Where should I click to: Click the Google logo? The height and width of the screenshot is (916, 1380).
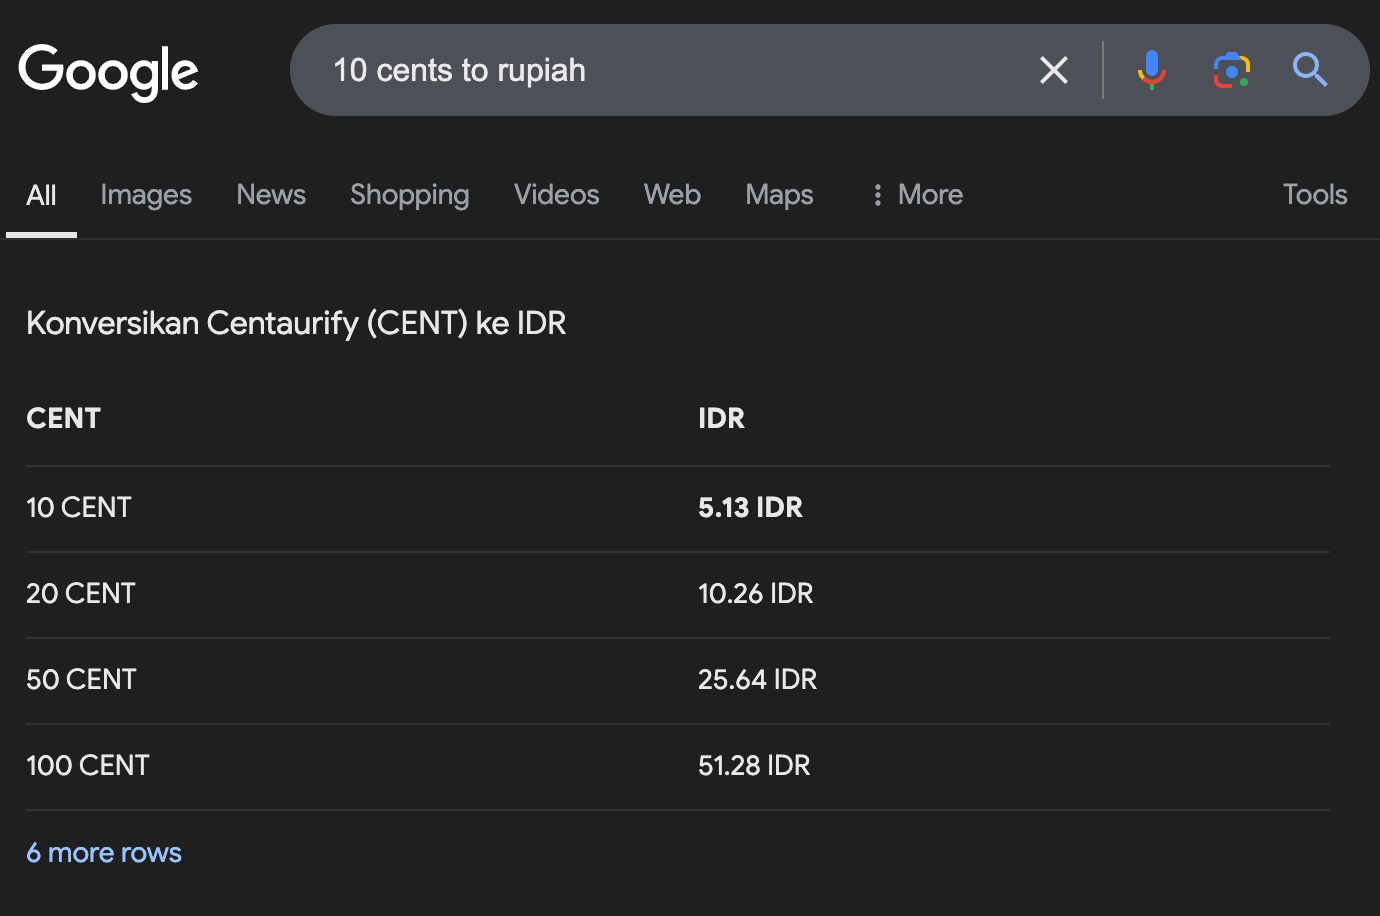(108, 71)
